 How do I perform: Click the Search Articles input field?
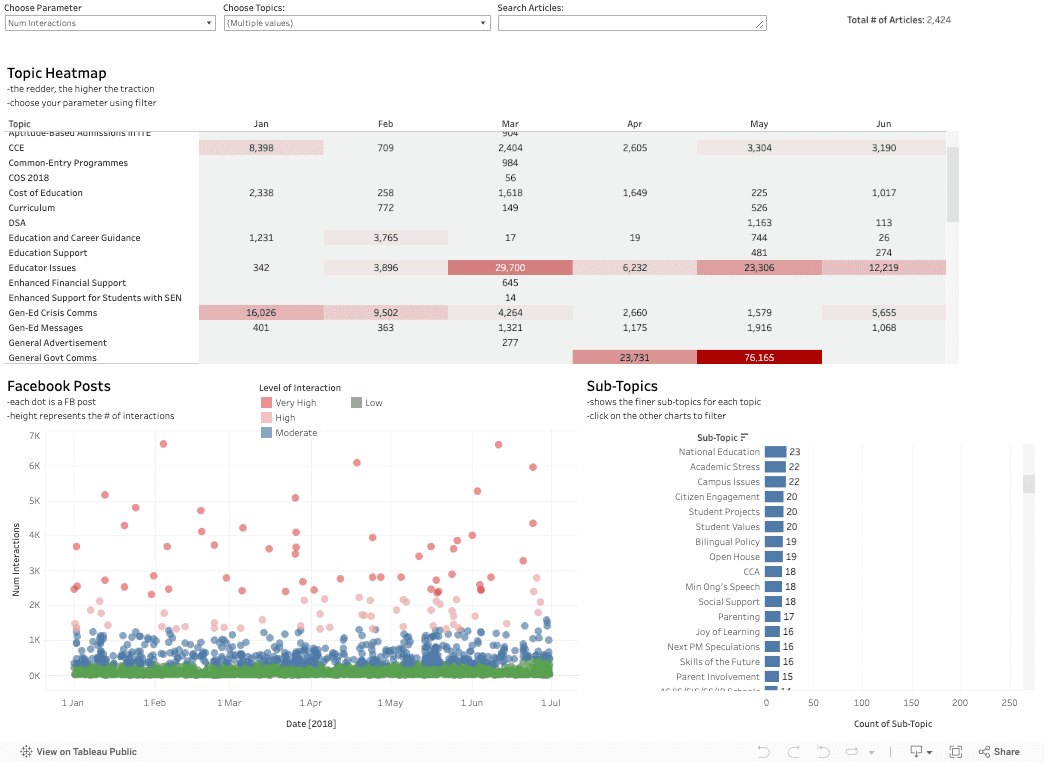(631, 23)
